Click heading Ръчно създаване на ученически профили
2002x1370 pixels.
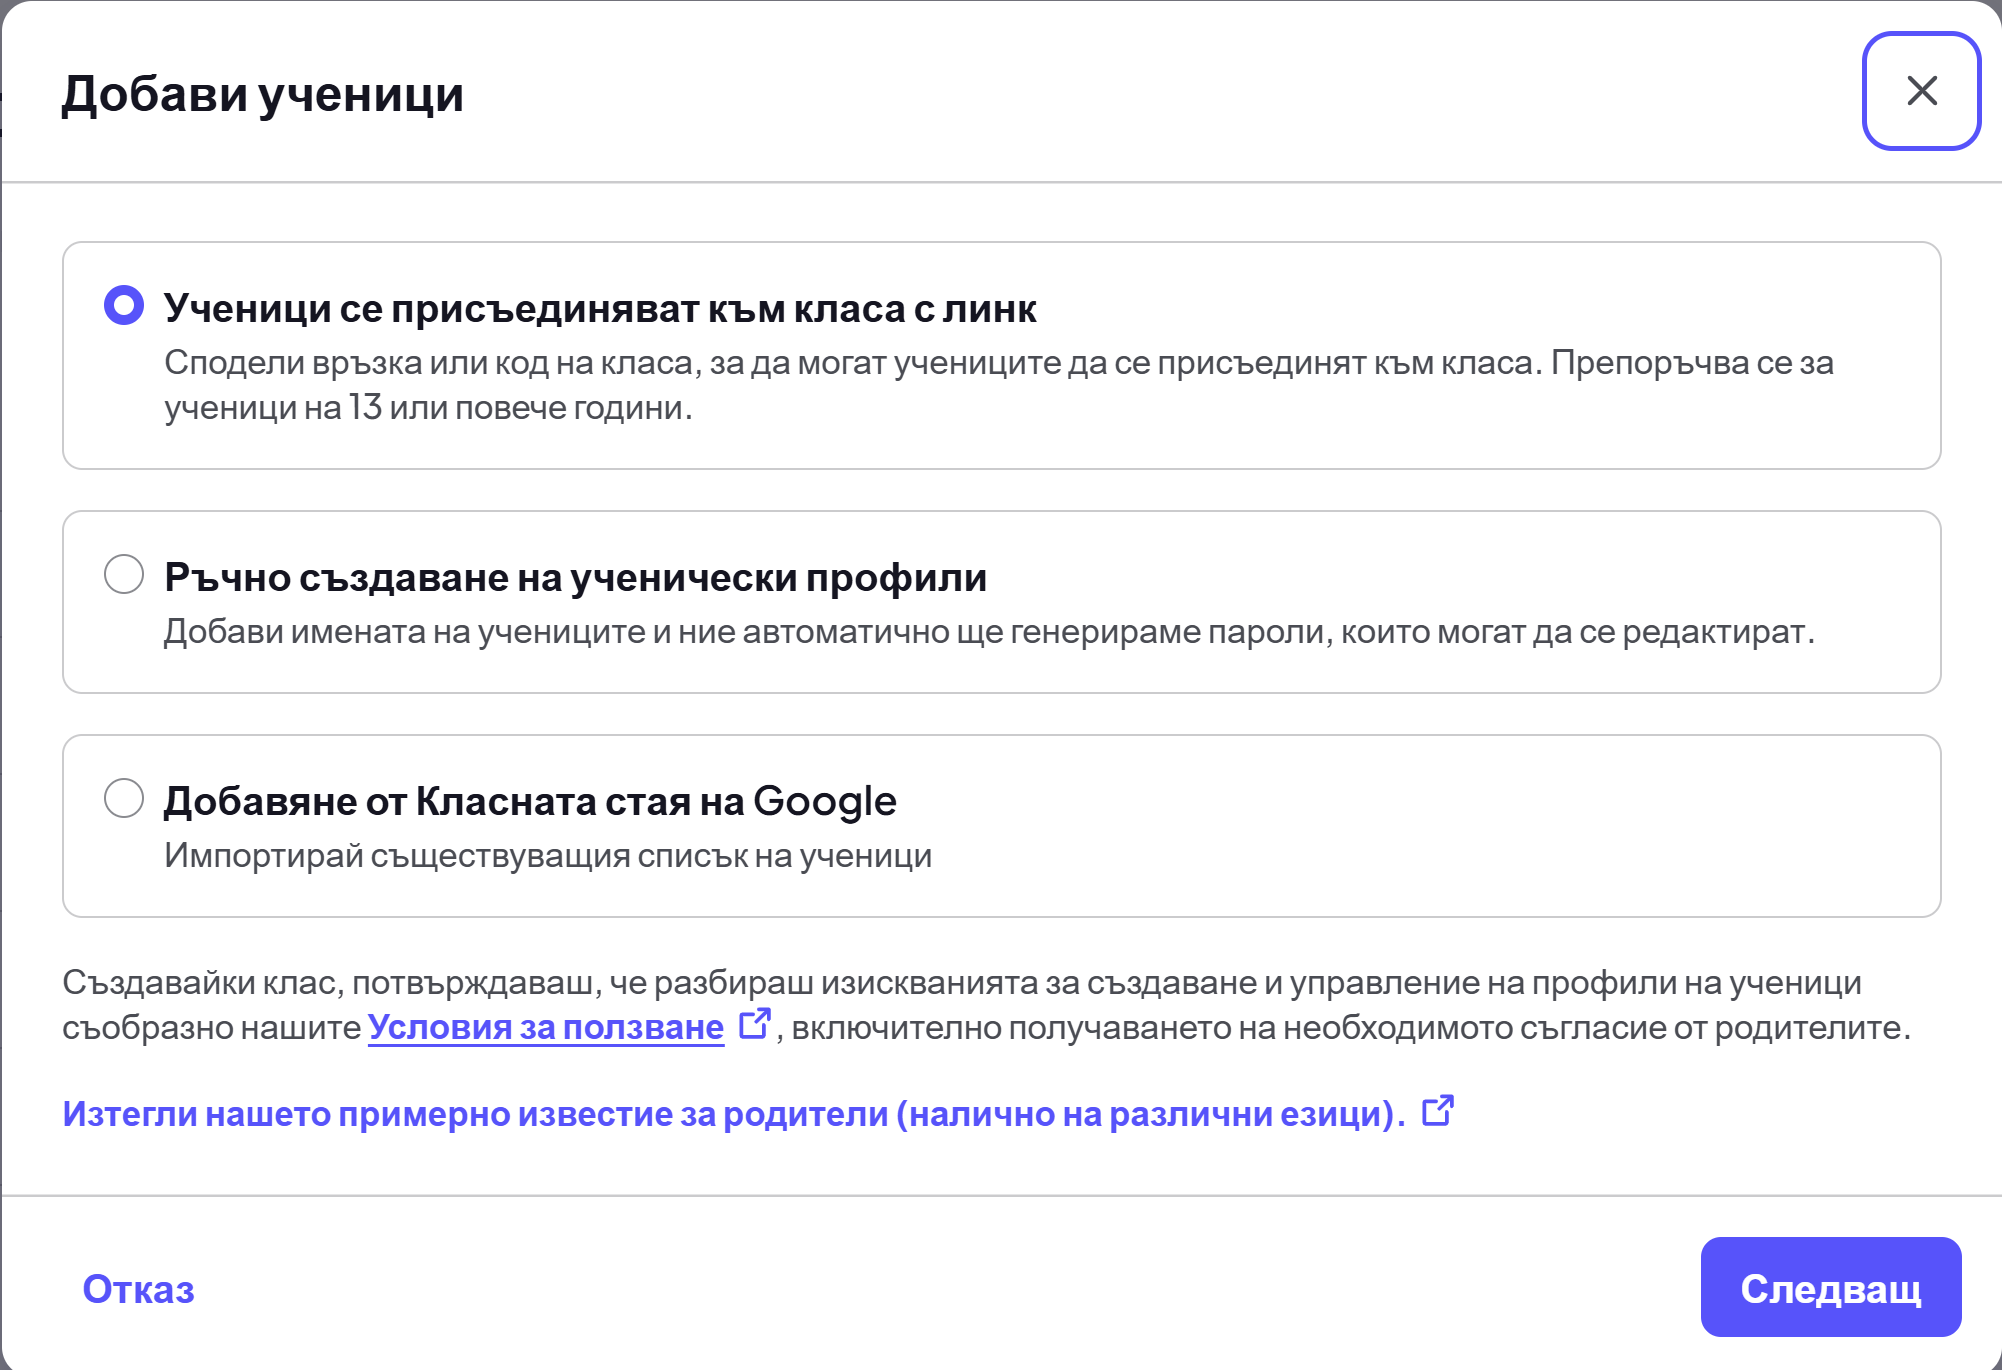point(575,577)
